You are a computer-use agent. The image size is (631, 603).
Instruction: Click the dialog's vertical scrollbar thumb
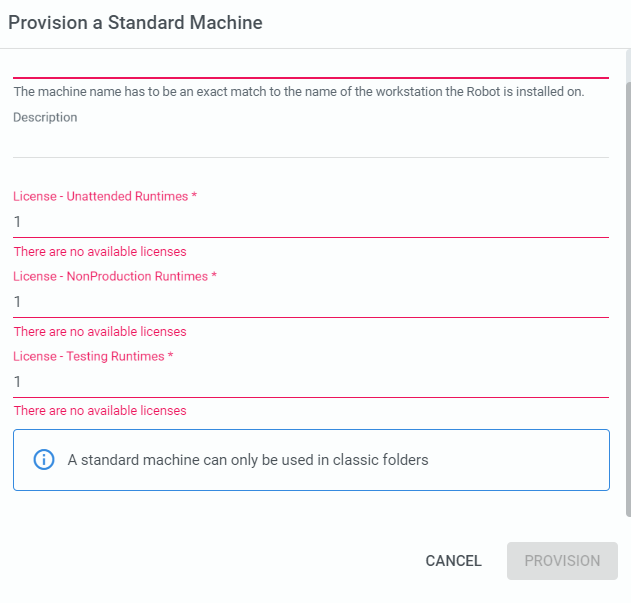pos(628,299)
